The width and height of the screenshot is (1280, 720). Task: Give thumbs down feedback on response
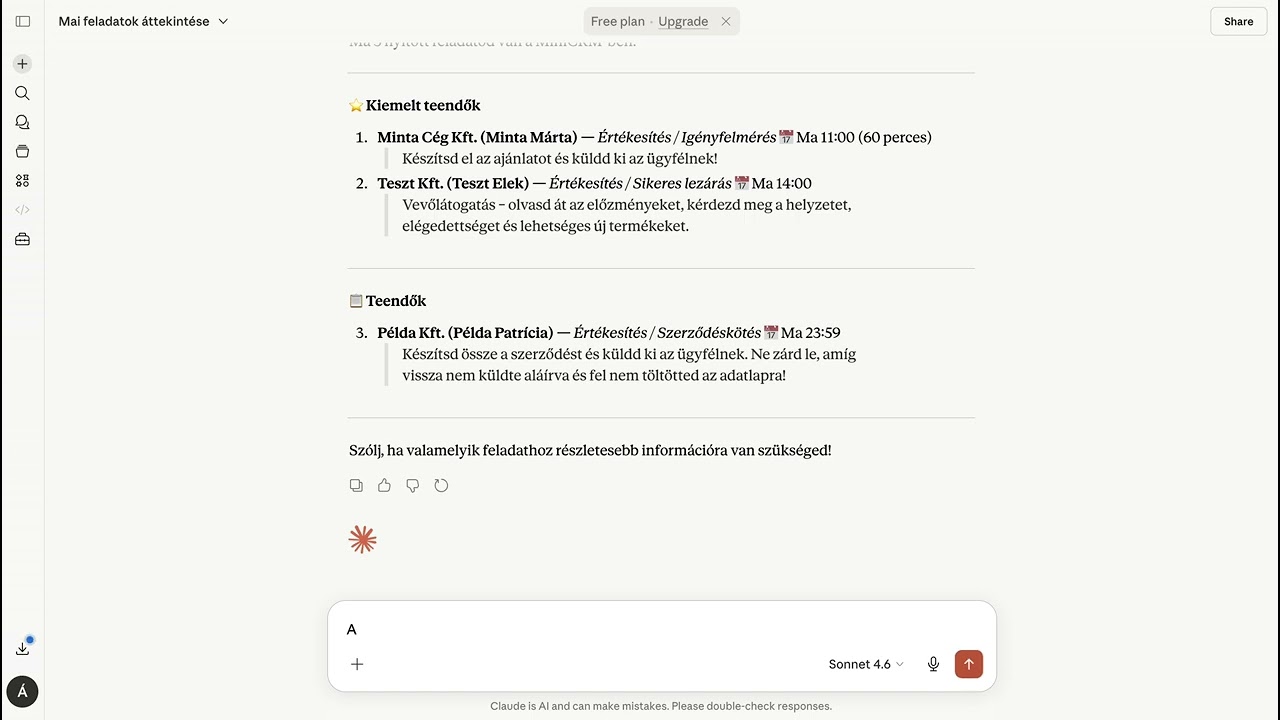pyautogui.click(x=413, y=485)
